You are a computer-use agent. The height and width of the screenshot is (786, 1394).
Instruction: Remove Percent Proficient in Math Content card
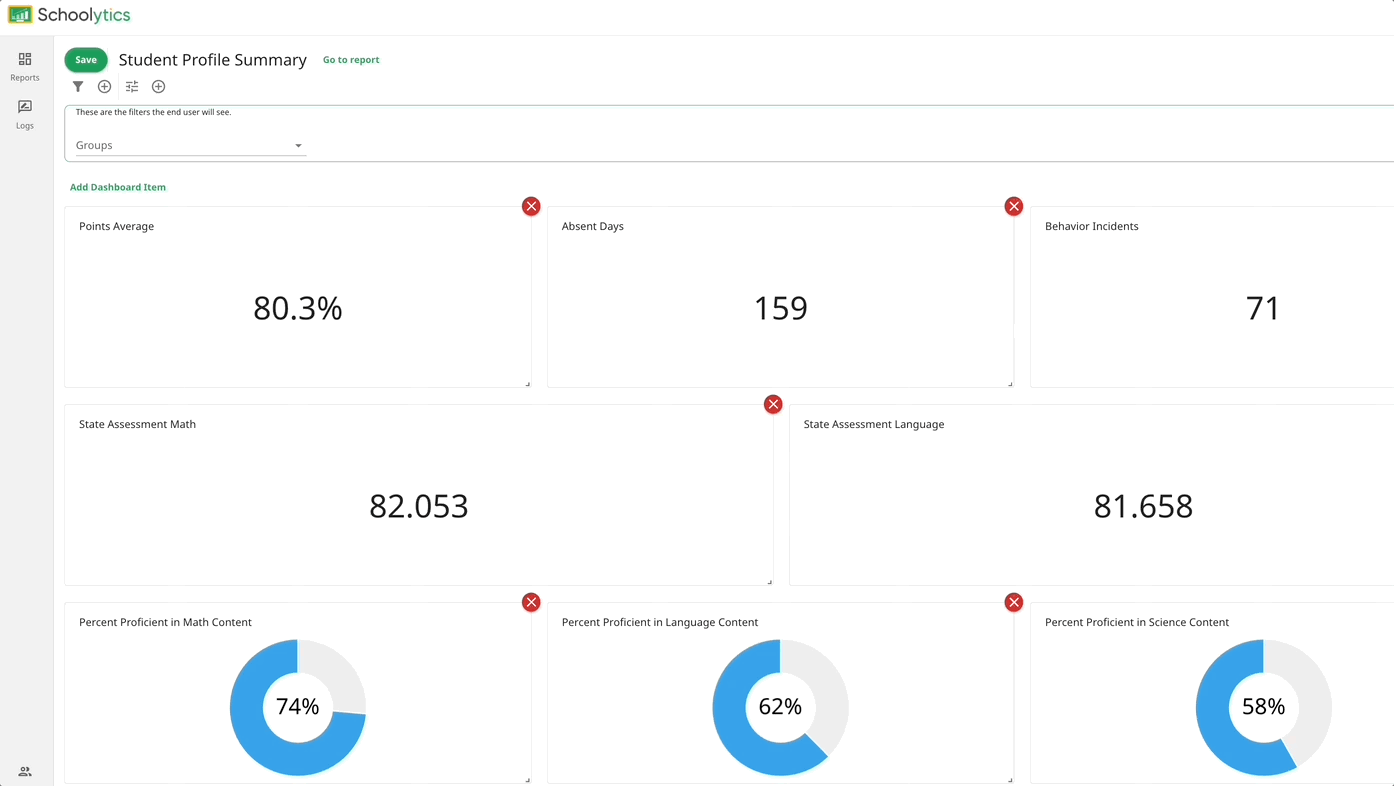531,602
